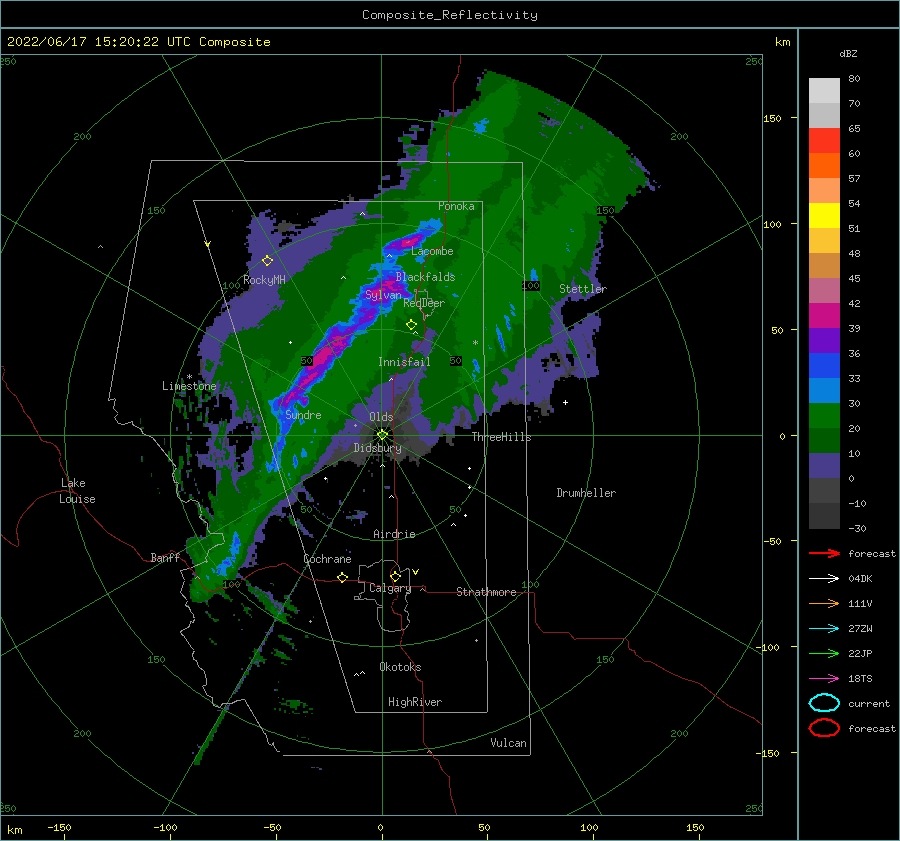Click the 27ZW legend label
This screenshot has height=841, width=900.
pos(860,629)
